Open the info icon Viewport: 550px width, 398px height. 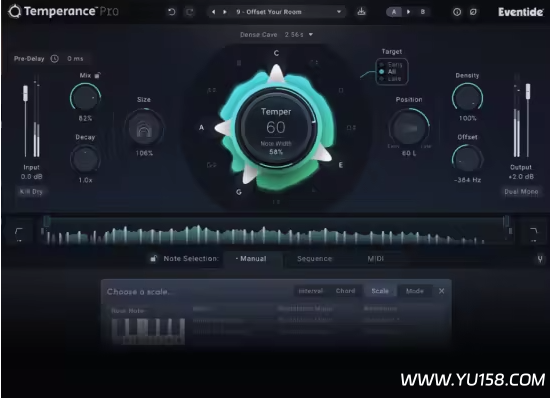pos(457,12)
